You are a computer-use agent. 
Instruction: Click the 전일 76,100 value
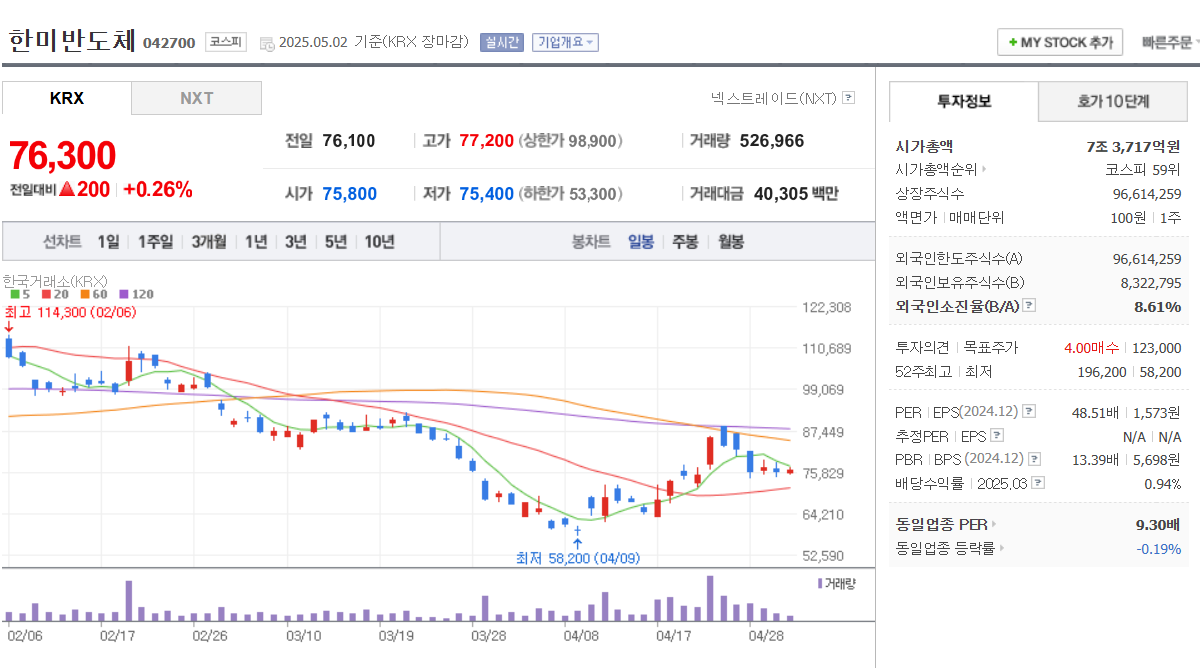pos(349,141)
